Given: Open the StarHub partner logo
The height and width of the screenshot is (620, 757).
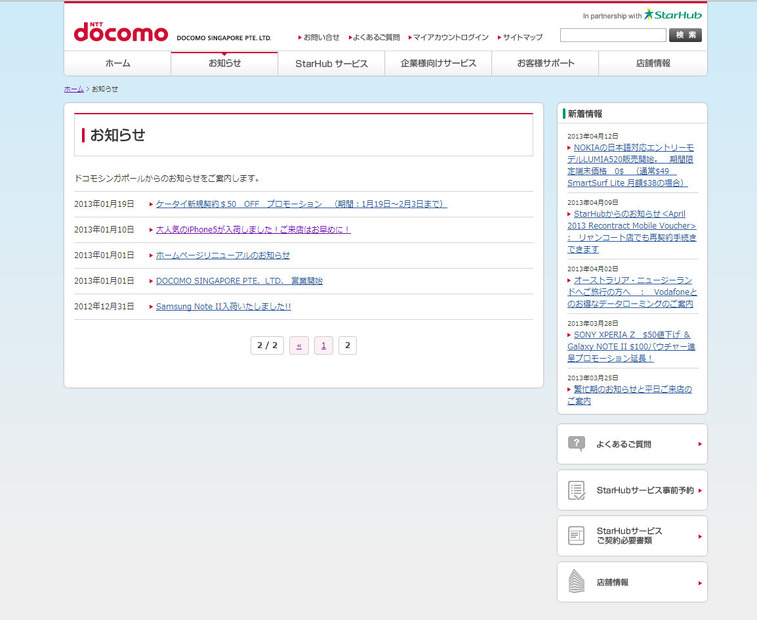Looking at the screenshot, I should 673,14.
